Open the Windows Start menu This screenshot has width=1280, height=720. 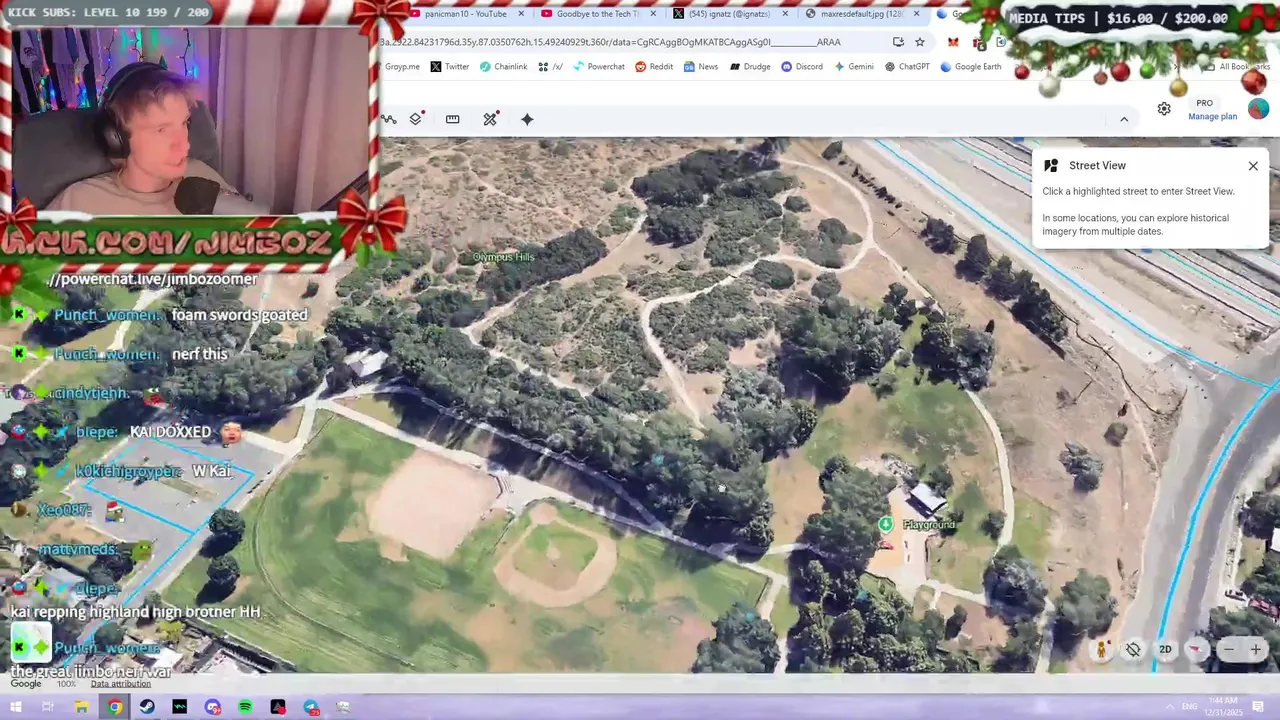pos(16,707)
